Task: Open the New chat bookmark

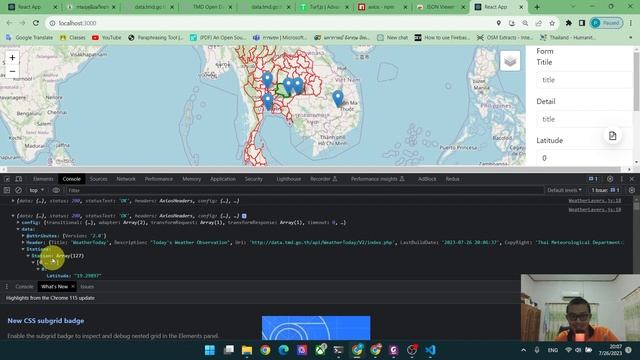Action: pos(393,38)
